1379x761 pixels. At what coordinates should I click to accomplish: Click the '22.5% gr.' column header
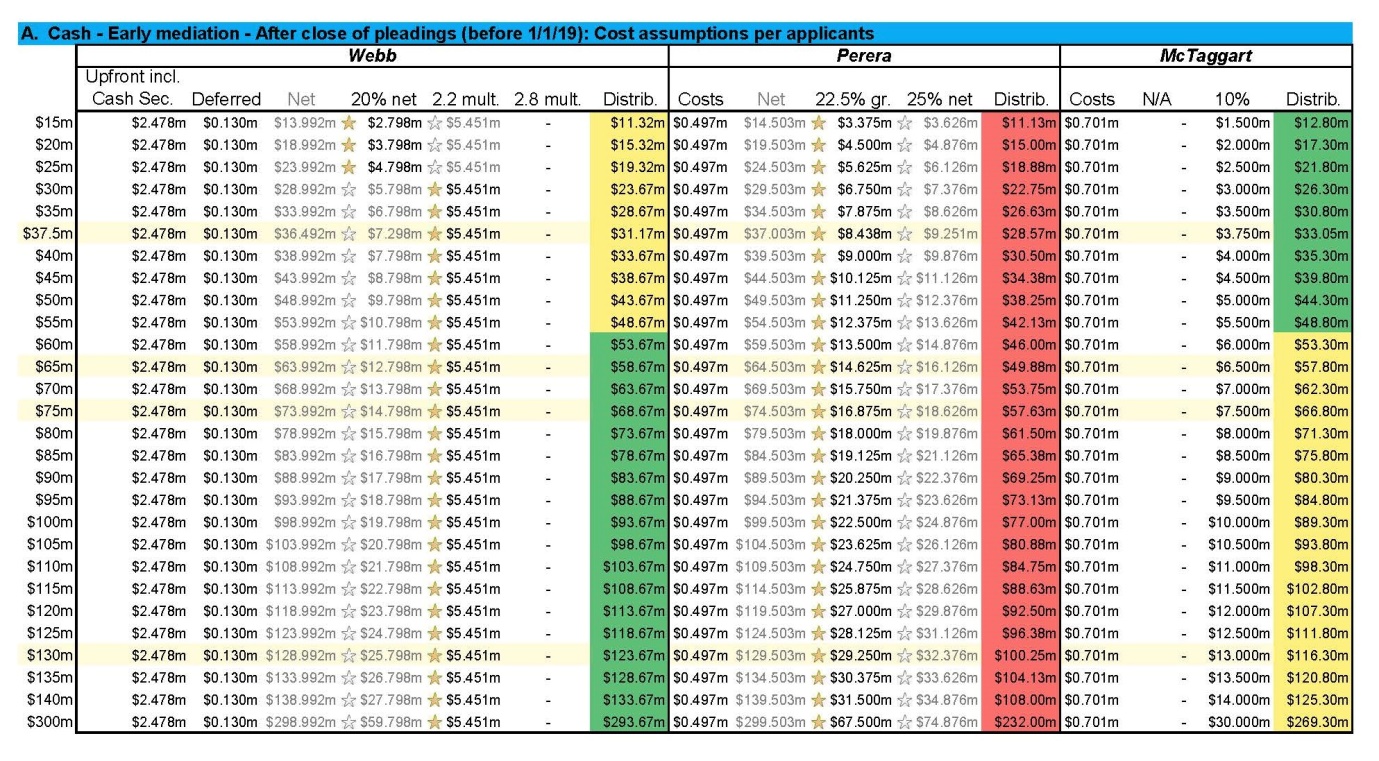point(852,99)
